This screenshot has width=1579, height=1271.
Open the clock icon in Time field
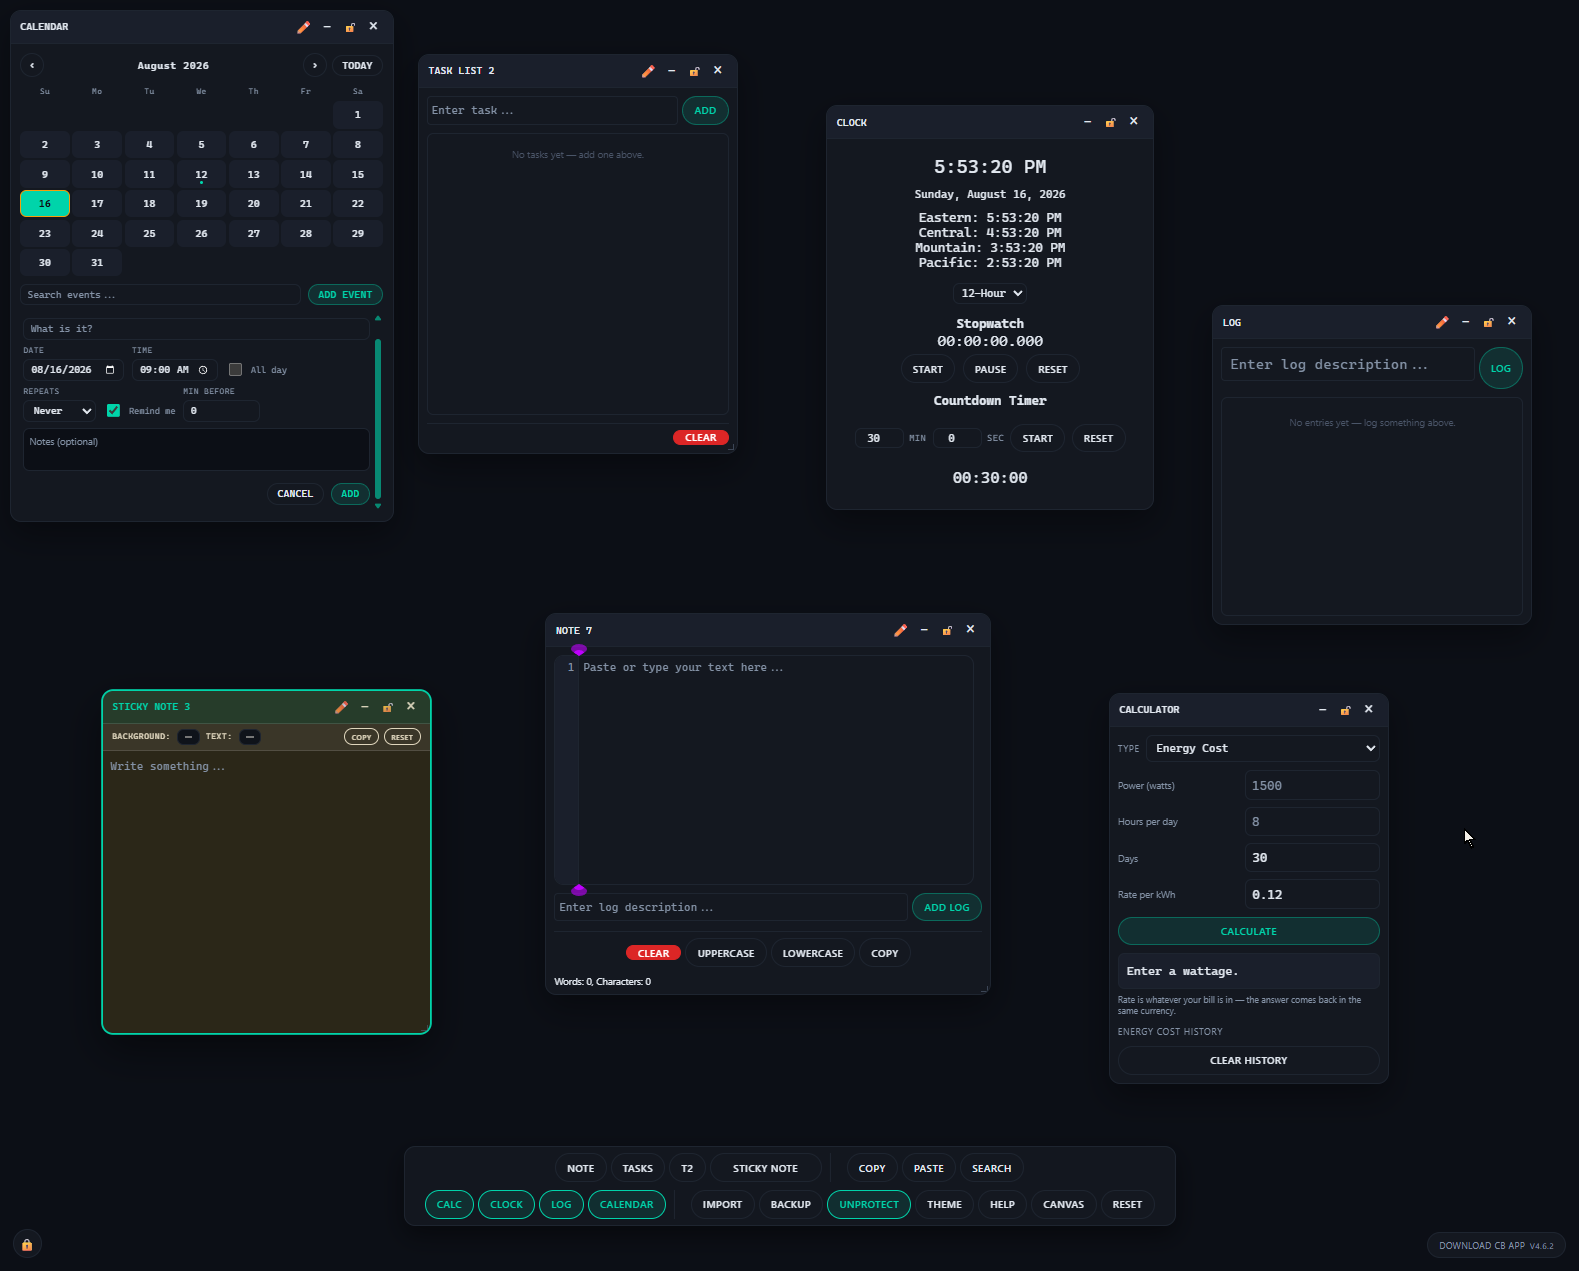point(203,370)
